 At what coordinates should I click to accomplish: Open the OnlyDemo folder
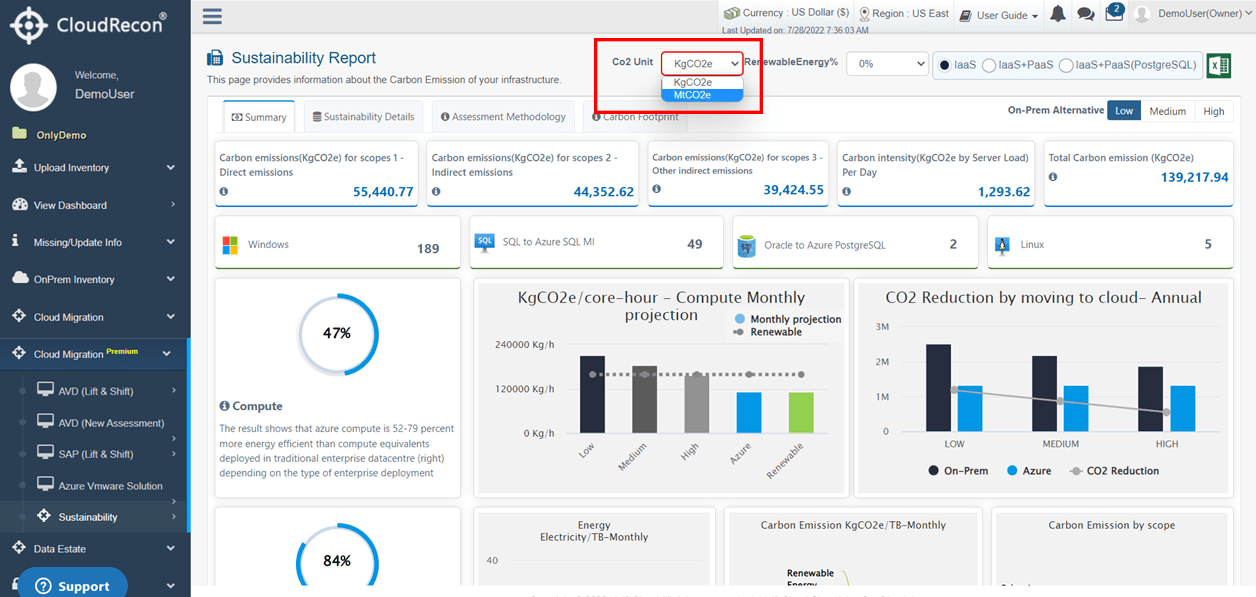pyautogui.click(x=49, y=135)
